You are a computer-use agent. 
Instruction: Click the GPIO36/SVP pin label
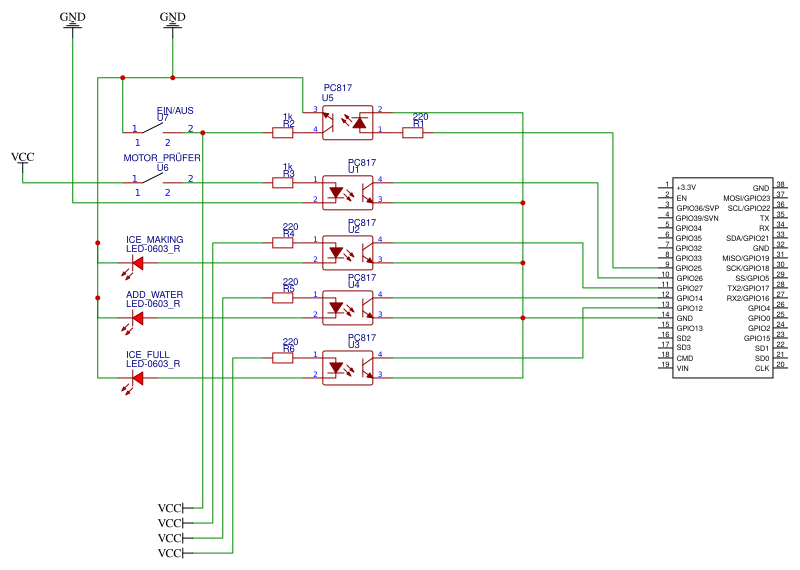[697, 208]
